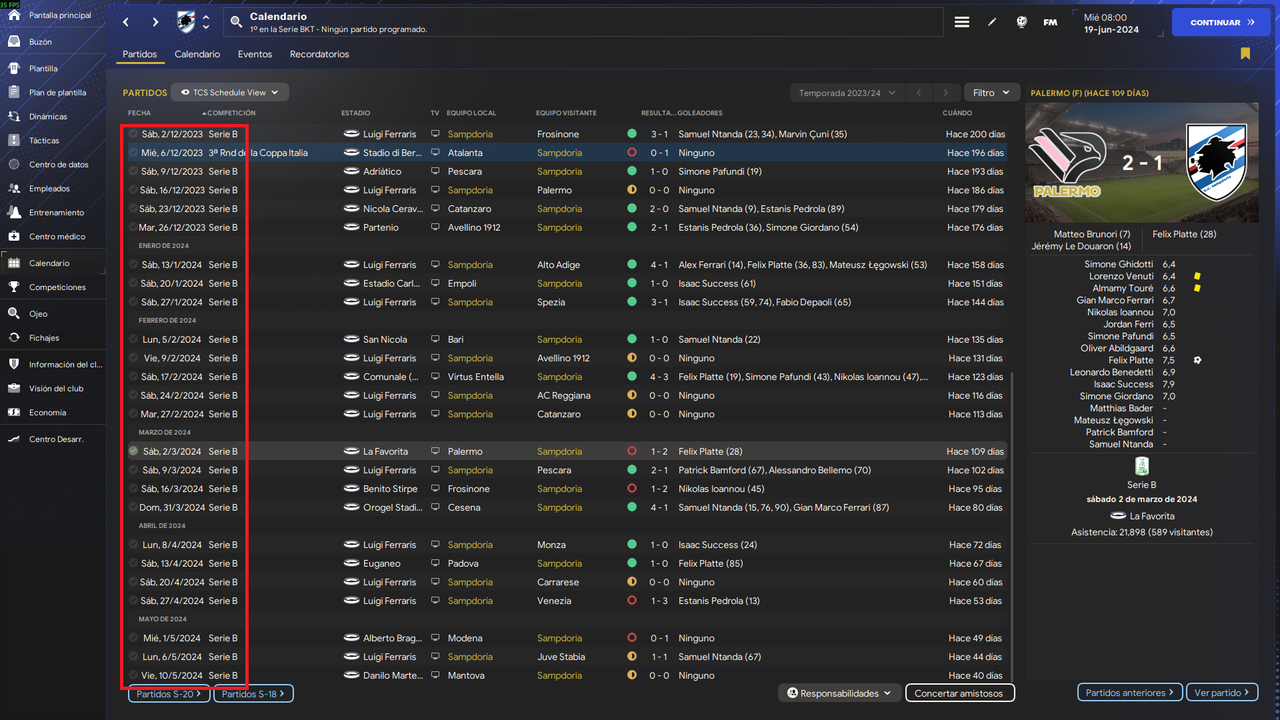Uncheck the Sáb, 2/3/2024 Palermo match
Image resolution: width=1280 pixels, height=720 pixels.
(x=133, y=452)
